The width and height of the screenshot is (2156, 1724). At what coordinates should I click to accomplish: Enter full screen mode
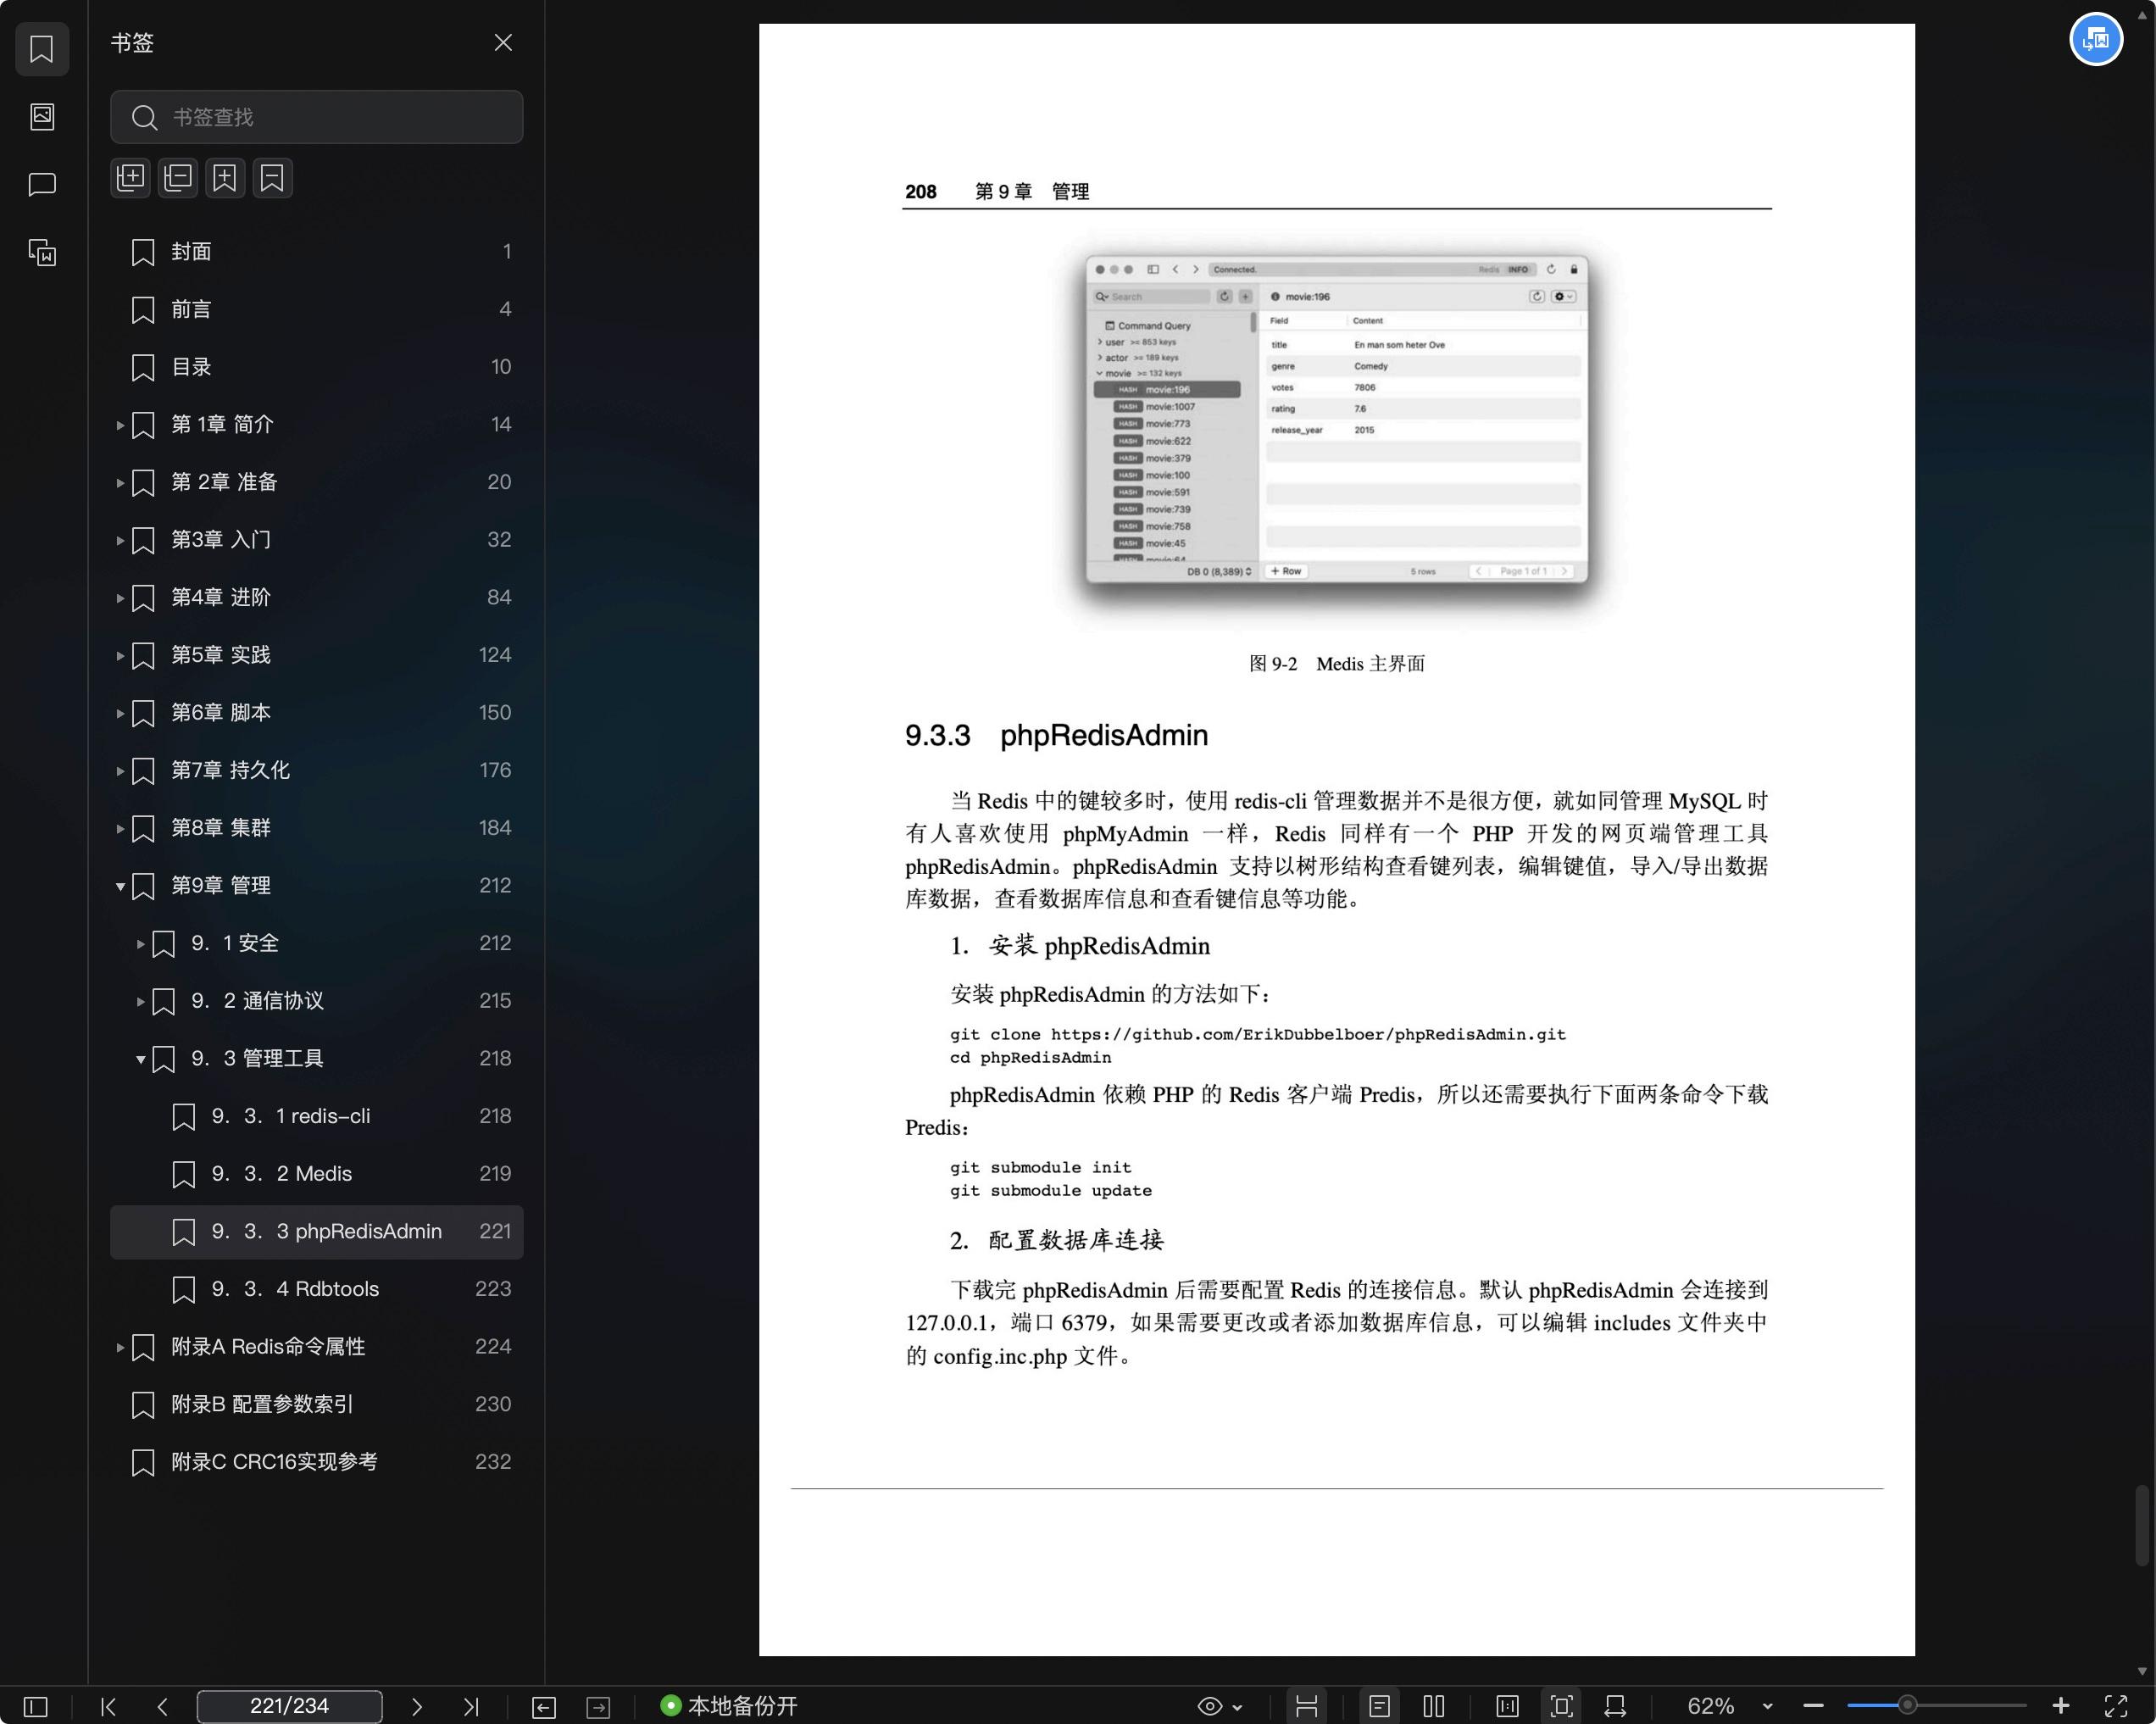click(x=2116, y=1706)
